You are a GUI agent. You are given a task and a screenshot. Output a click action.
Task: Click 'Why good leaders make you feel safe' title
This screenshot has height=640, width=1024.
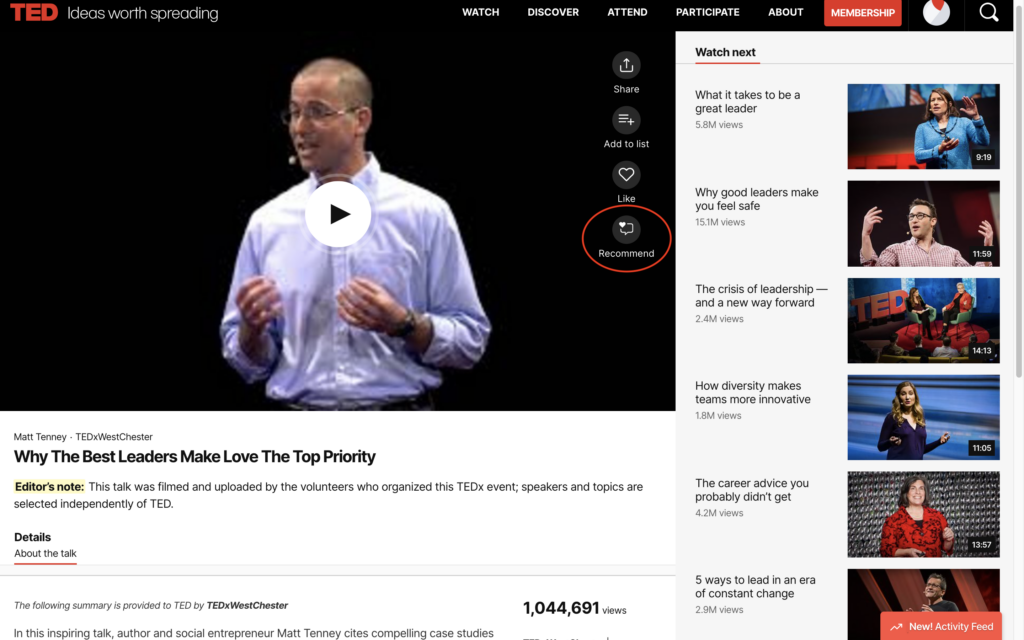(x=756, y=199)
